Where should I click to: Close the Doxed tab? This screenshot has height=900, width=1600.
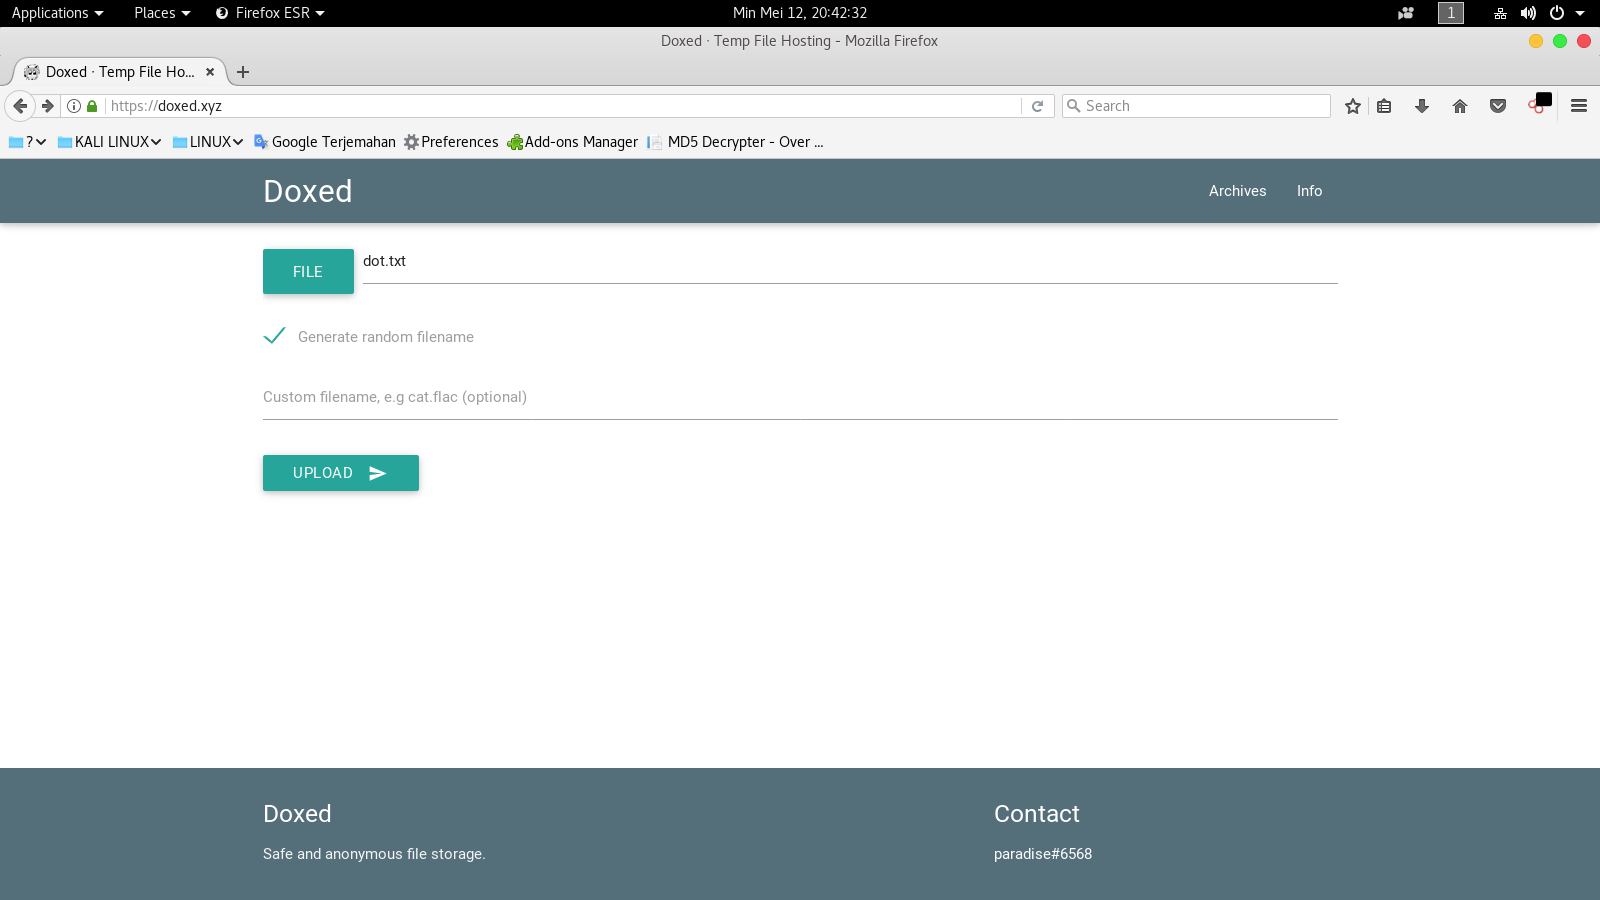[x=210, y=72]
